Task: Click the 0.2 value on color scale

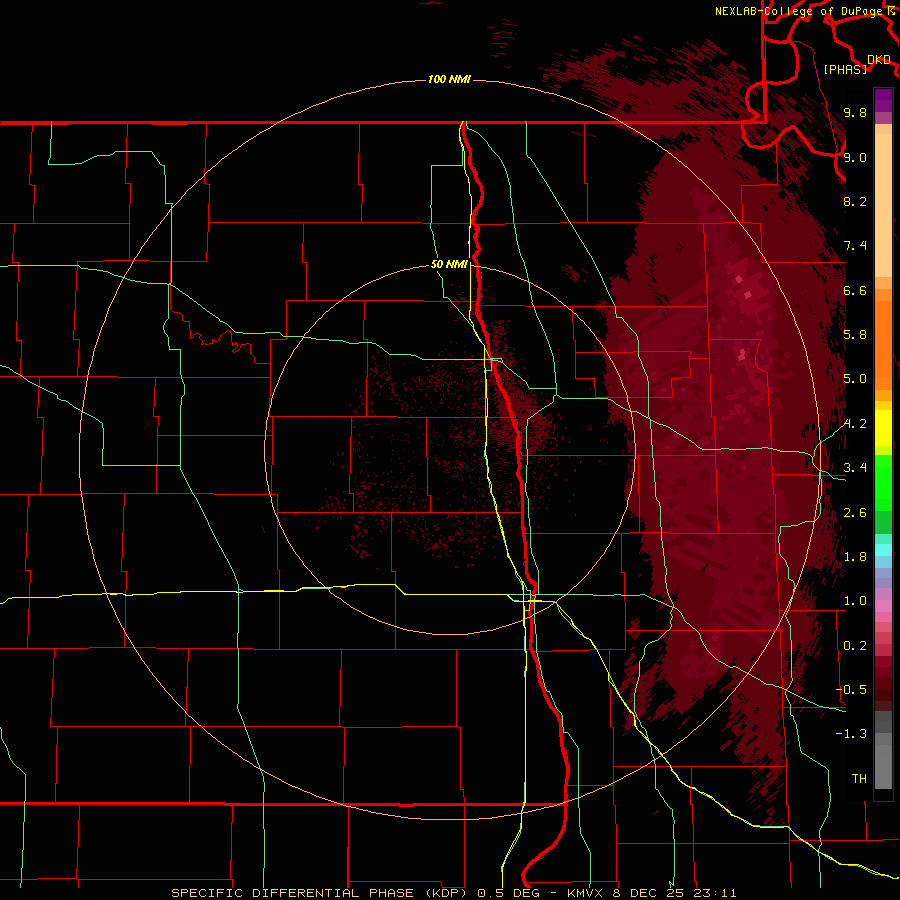Action: 855,646
